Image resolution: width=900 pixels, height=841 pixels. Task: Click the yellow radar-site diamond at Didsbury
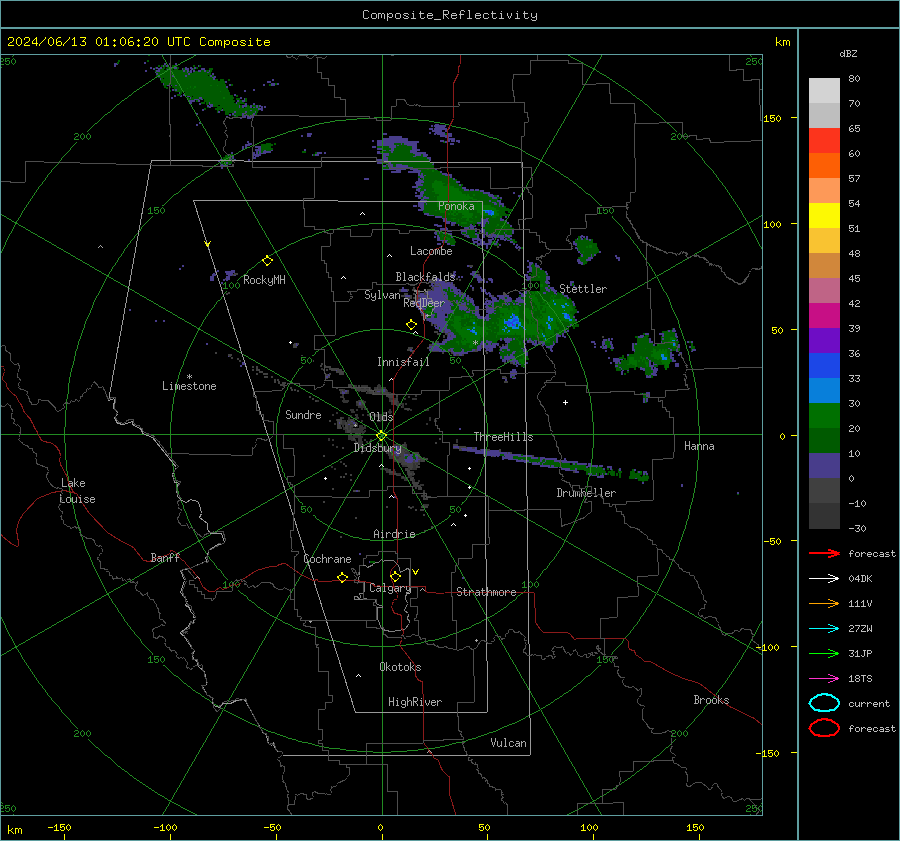pyautogui.click(x=381, y=436)
